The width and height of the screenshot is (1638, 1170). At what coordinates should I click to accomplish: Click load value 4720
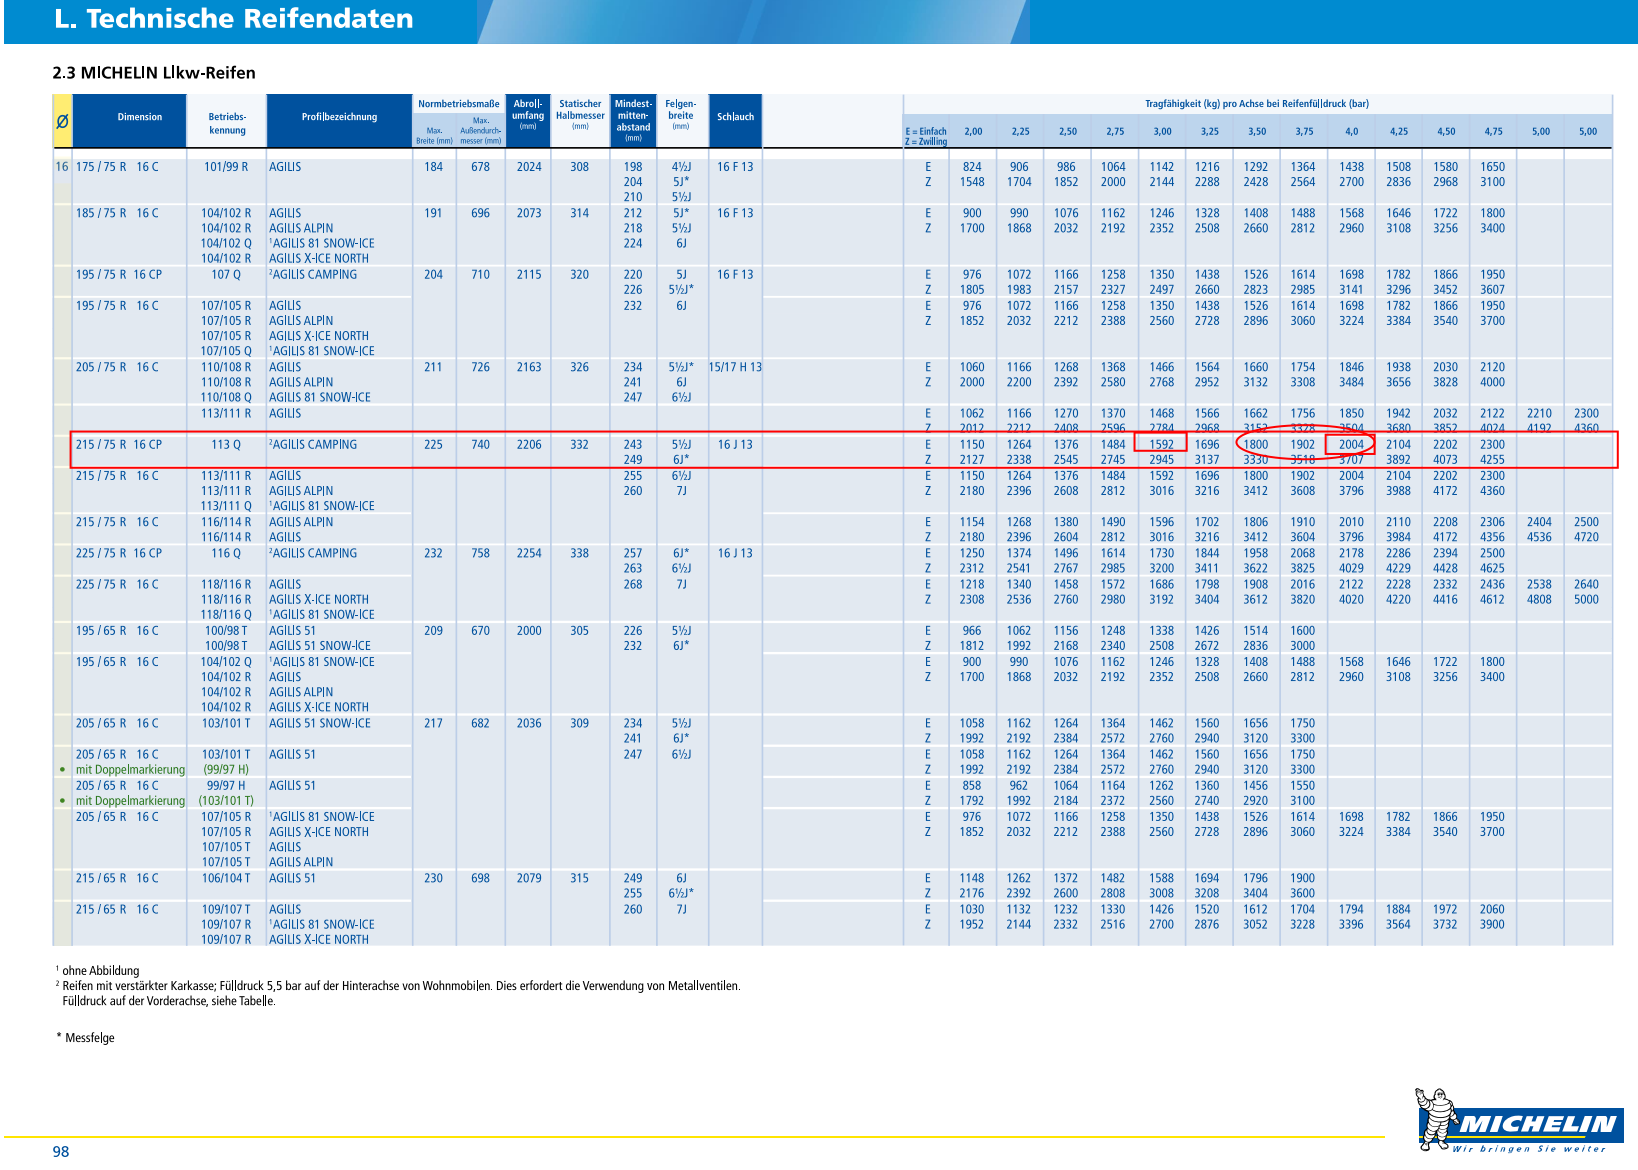1587,537
